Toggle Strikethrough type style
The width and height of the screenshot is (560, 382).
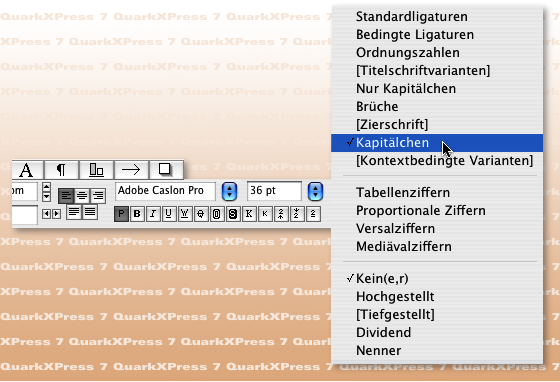[x=201, y=214]
